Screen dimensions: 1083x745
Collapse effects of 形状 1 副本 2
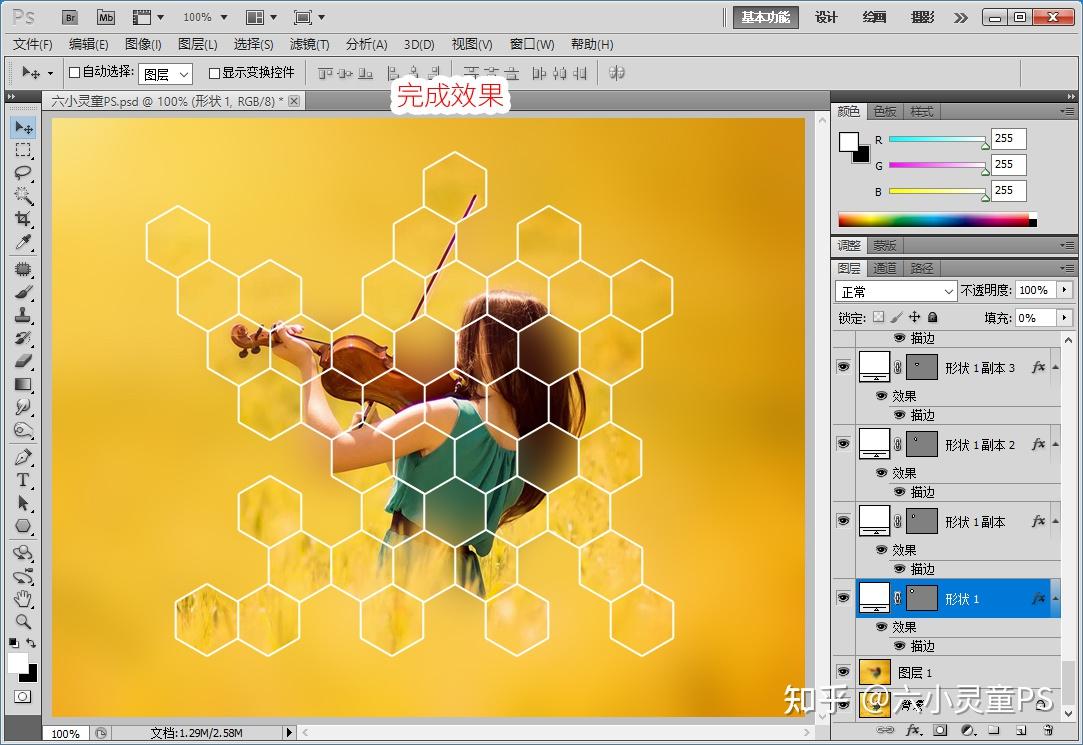1055,444
